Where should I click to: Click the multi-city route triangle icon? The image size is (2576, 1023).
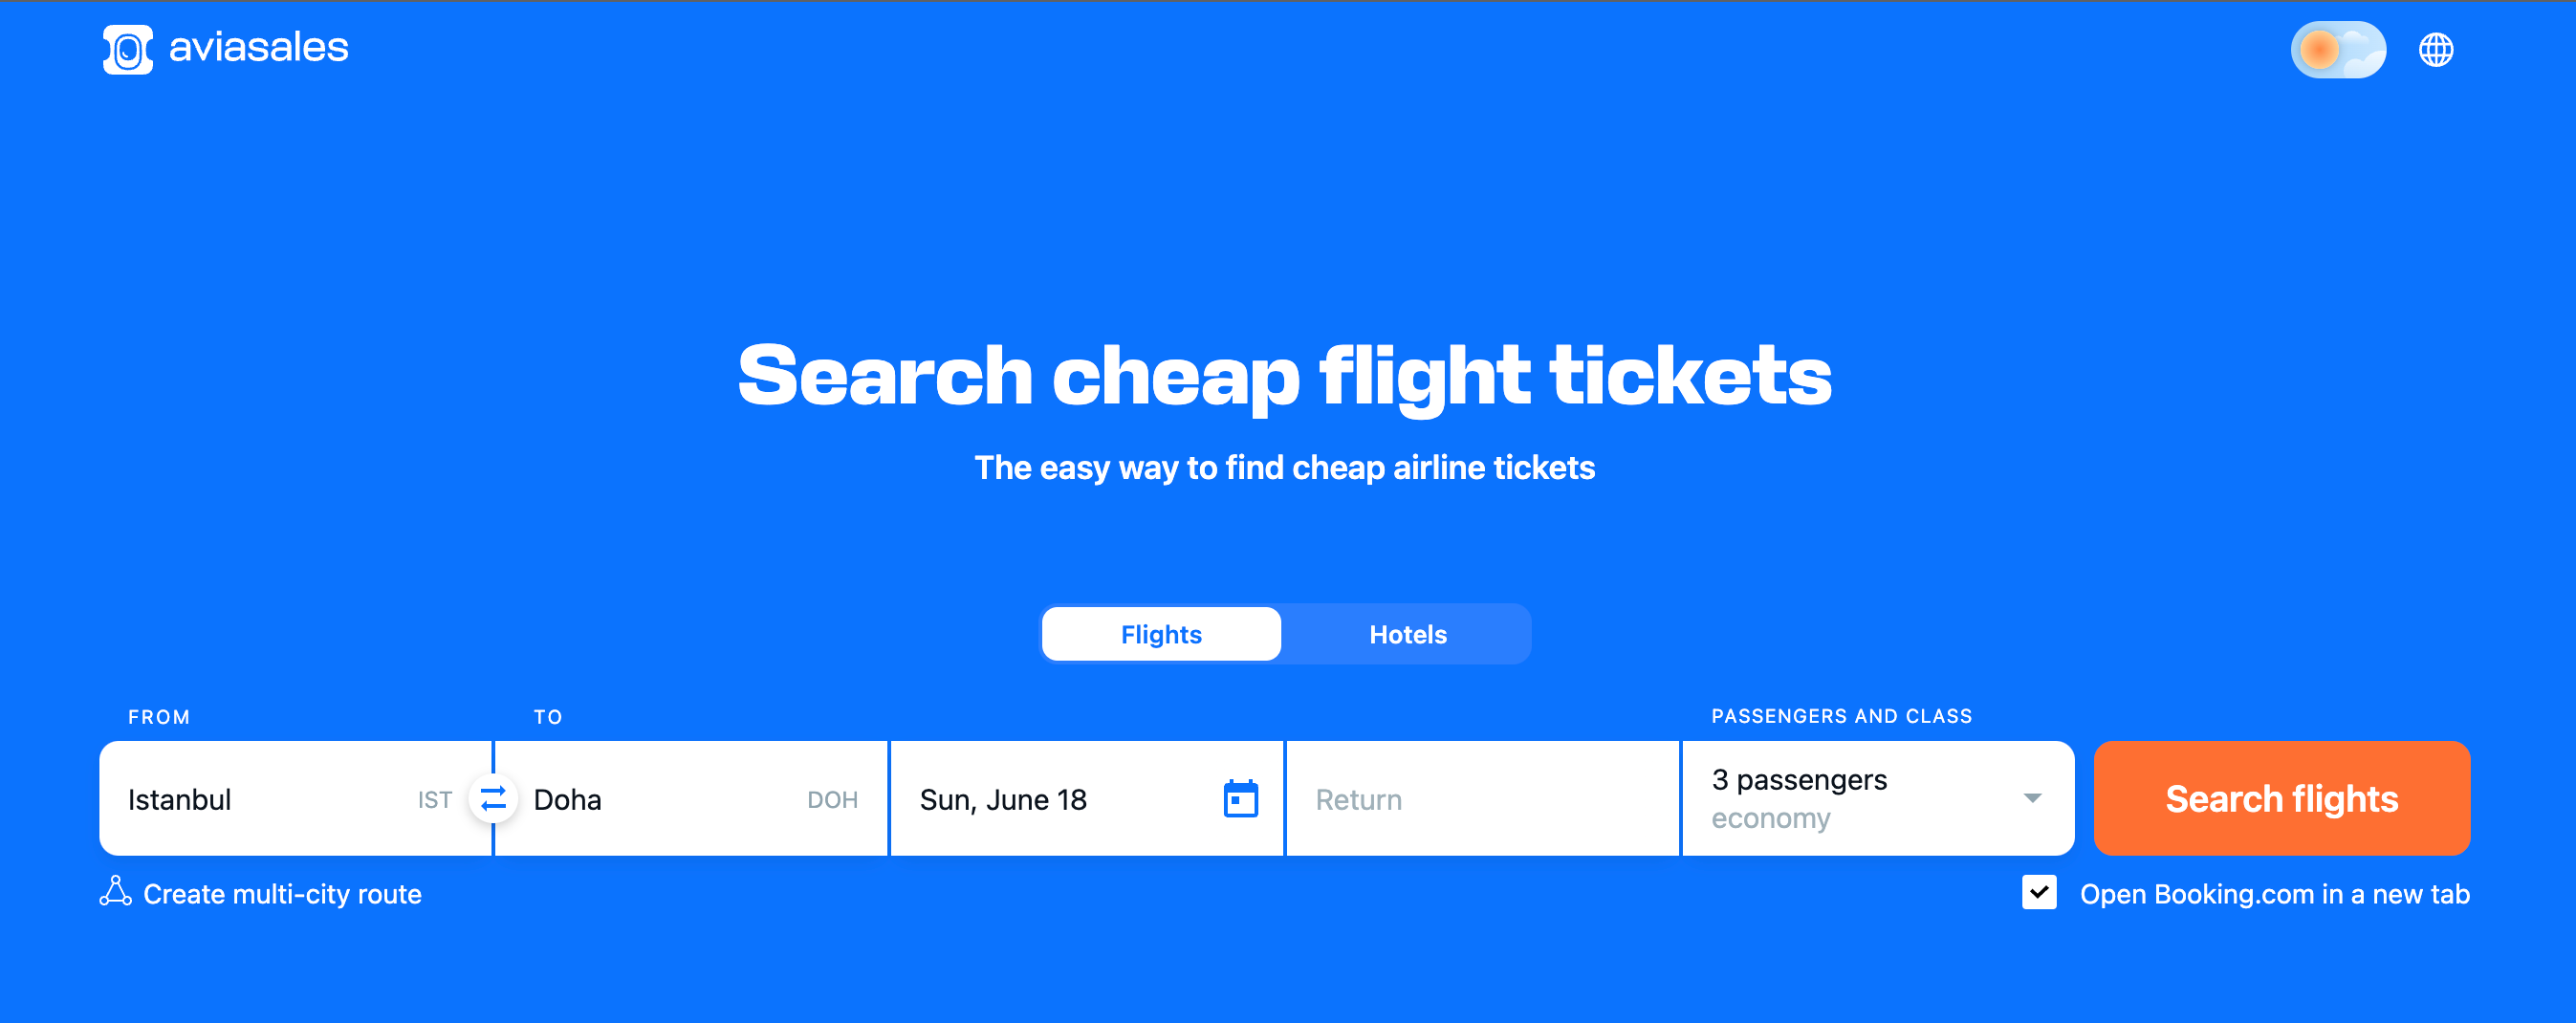tap(116, 891)
